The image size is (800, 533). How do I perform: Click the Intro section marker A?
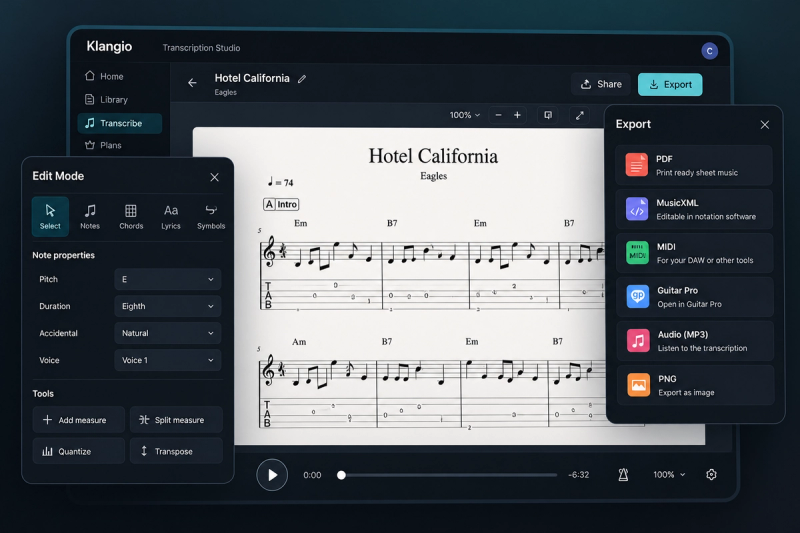click(x=281, y=205)
